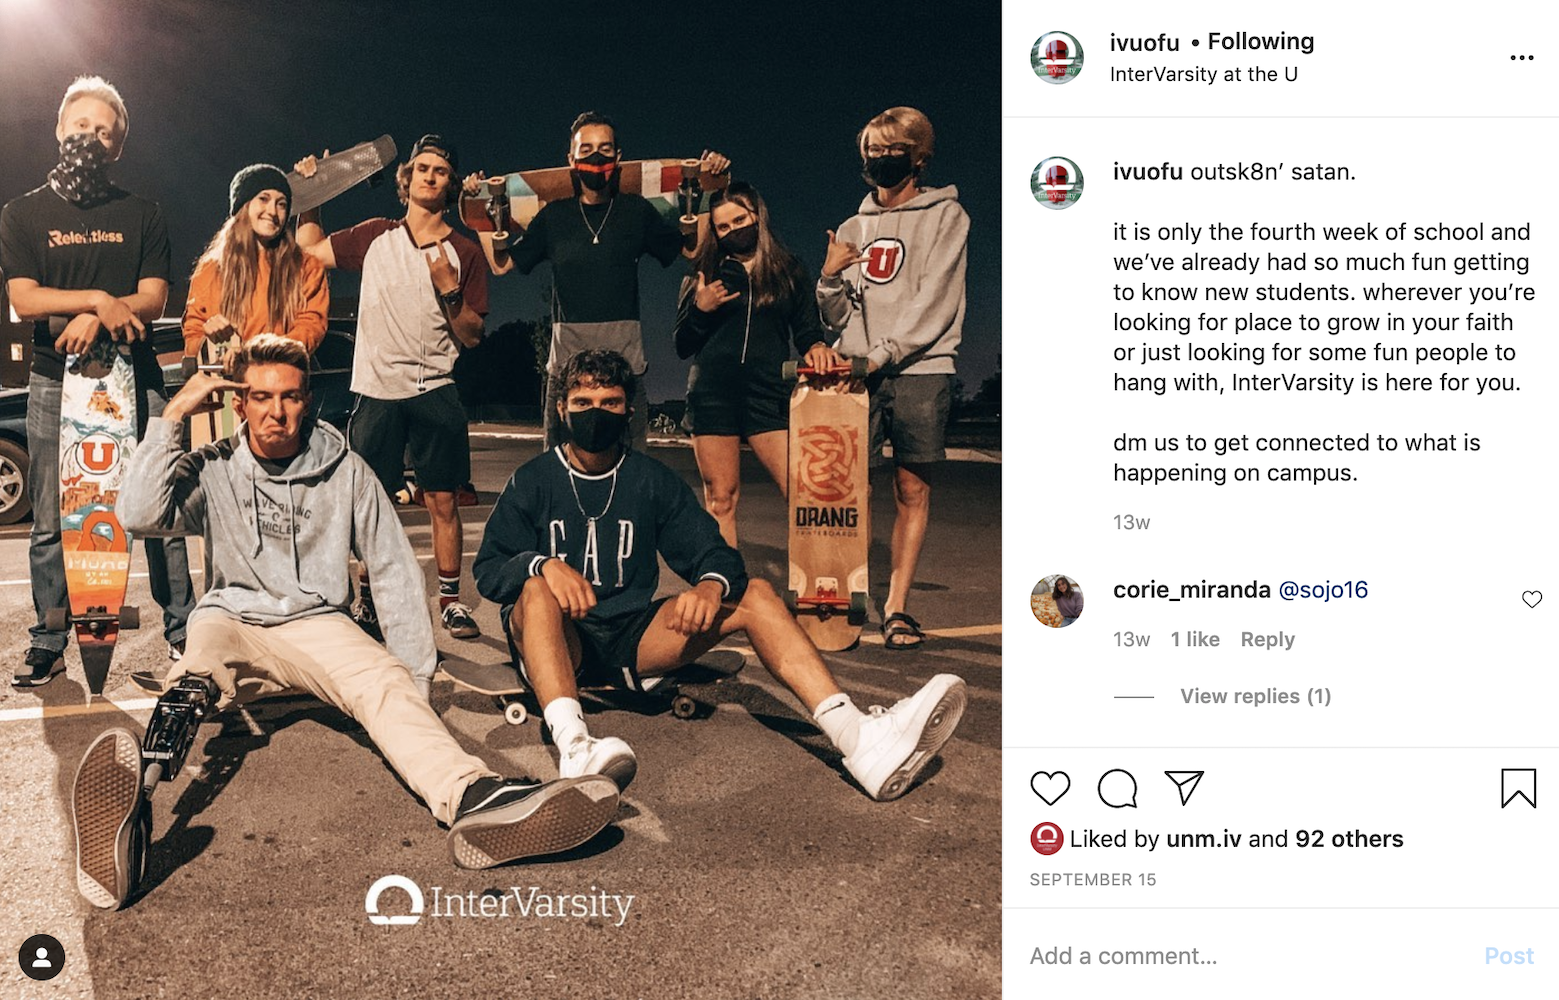View the 92 others likes list
Screen dimensions: 1559x1000
(x=1349, y=839)
